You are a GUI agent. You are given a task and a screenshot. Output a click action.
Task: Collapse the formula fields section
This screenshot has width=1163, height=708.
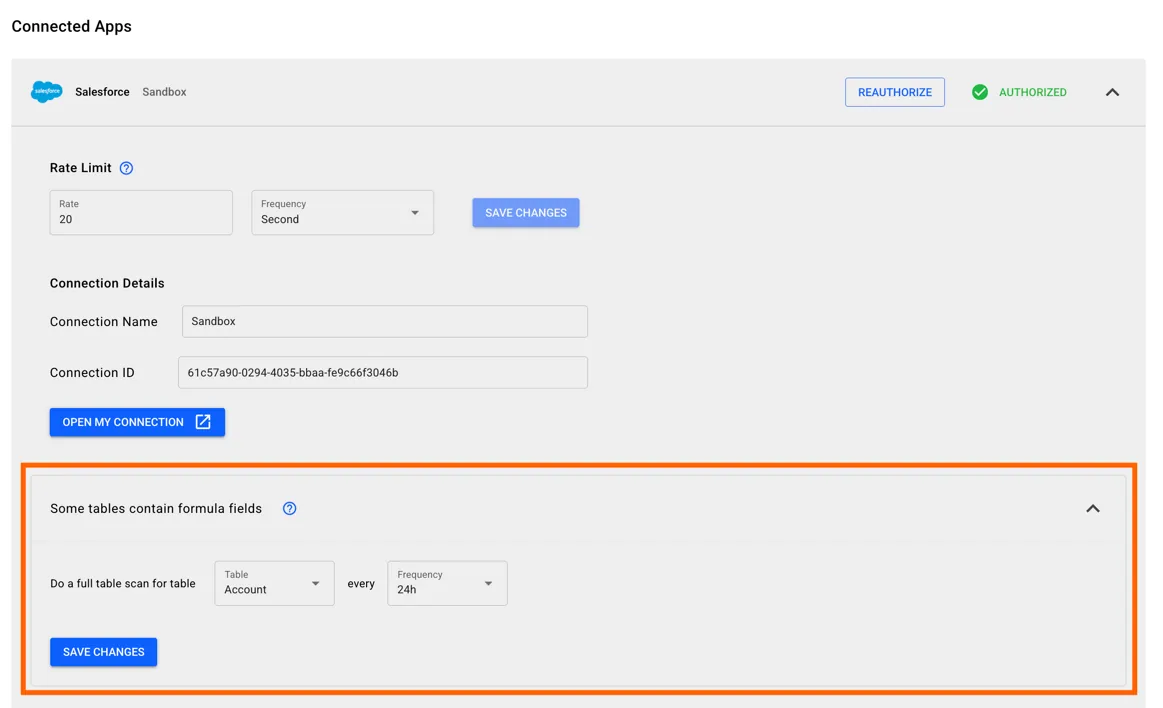tap(1093, 509)
